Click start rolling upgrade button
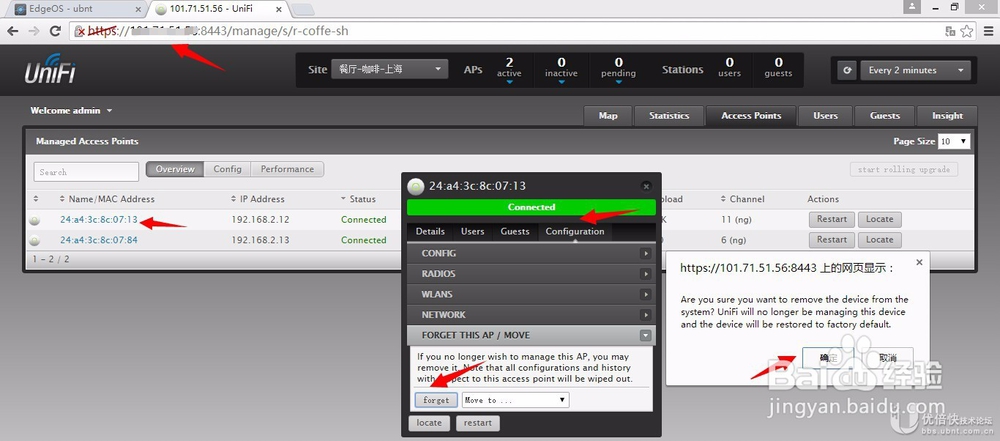 click(x=904, y=169)
